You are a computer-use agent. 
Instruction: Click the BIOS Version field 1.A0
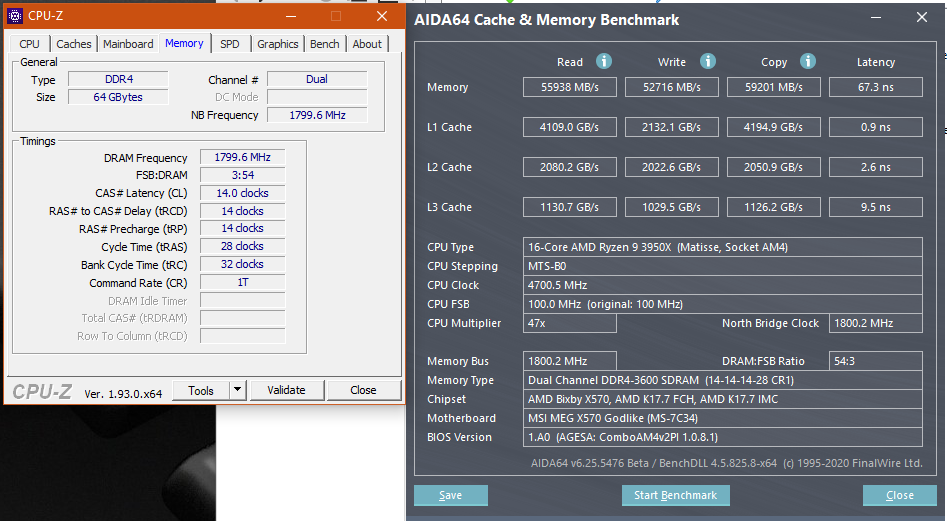point(722,437)
